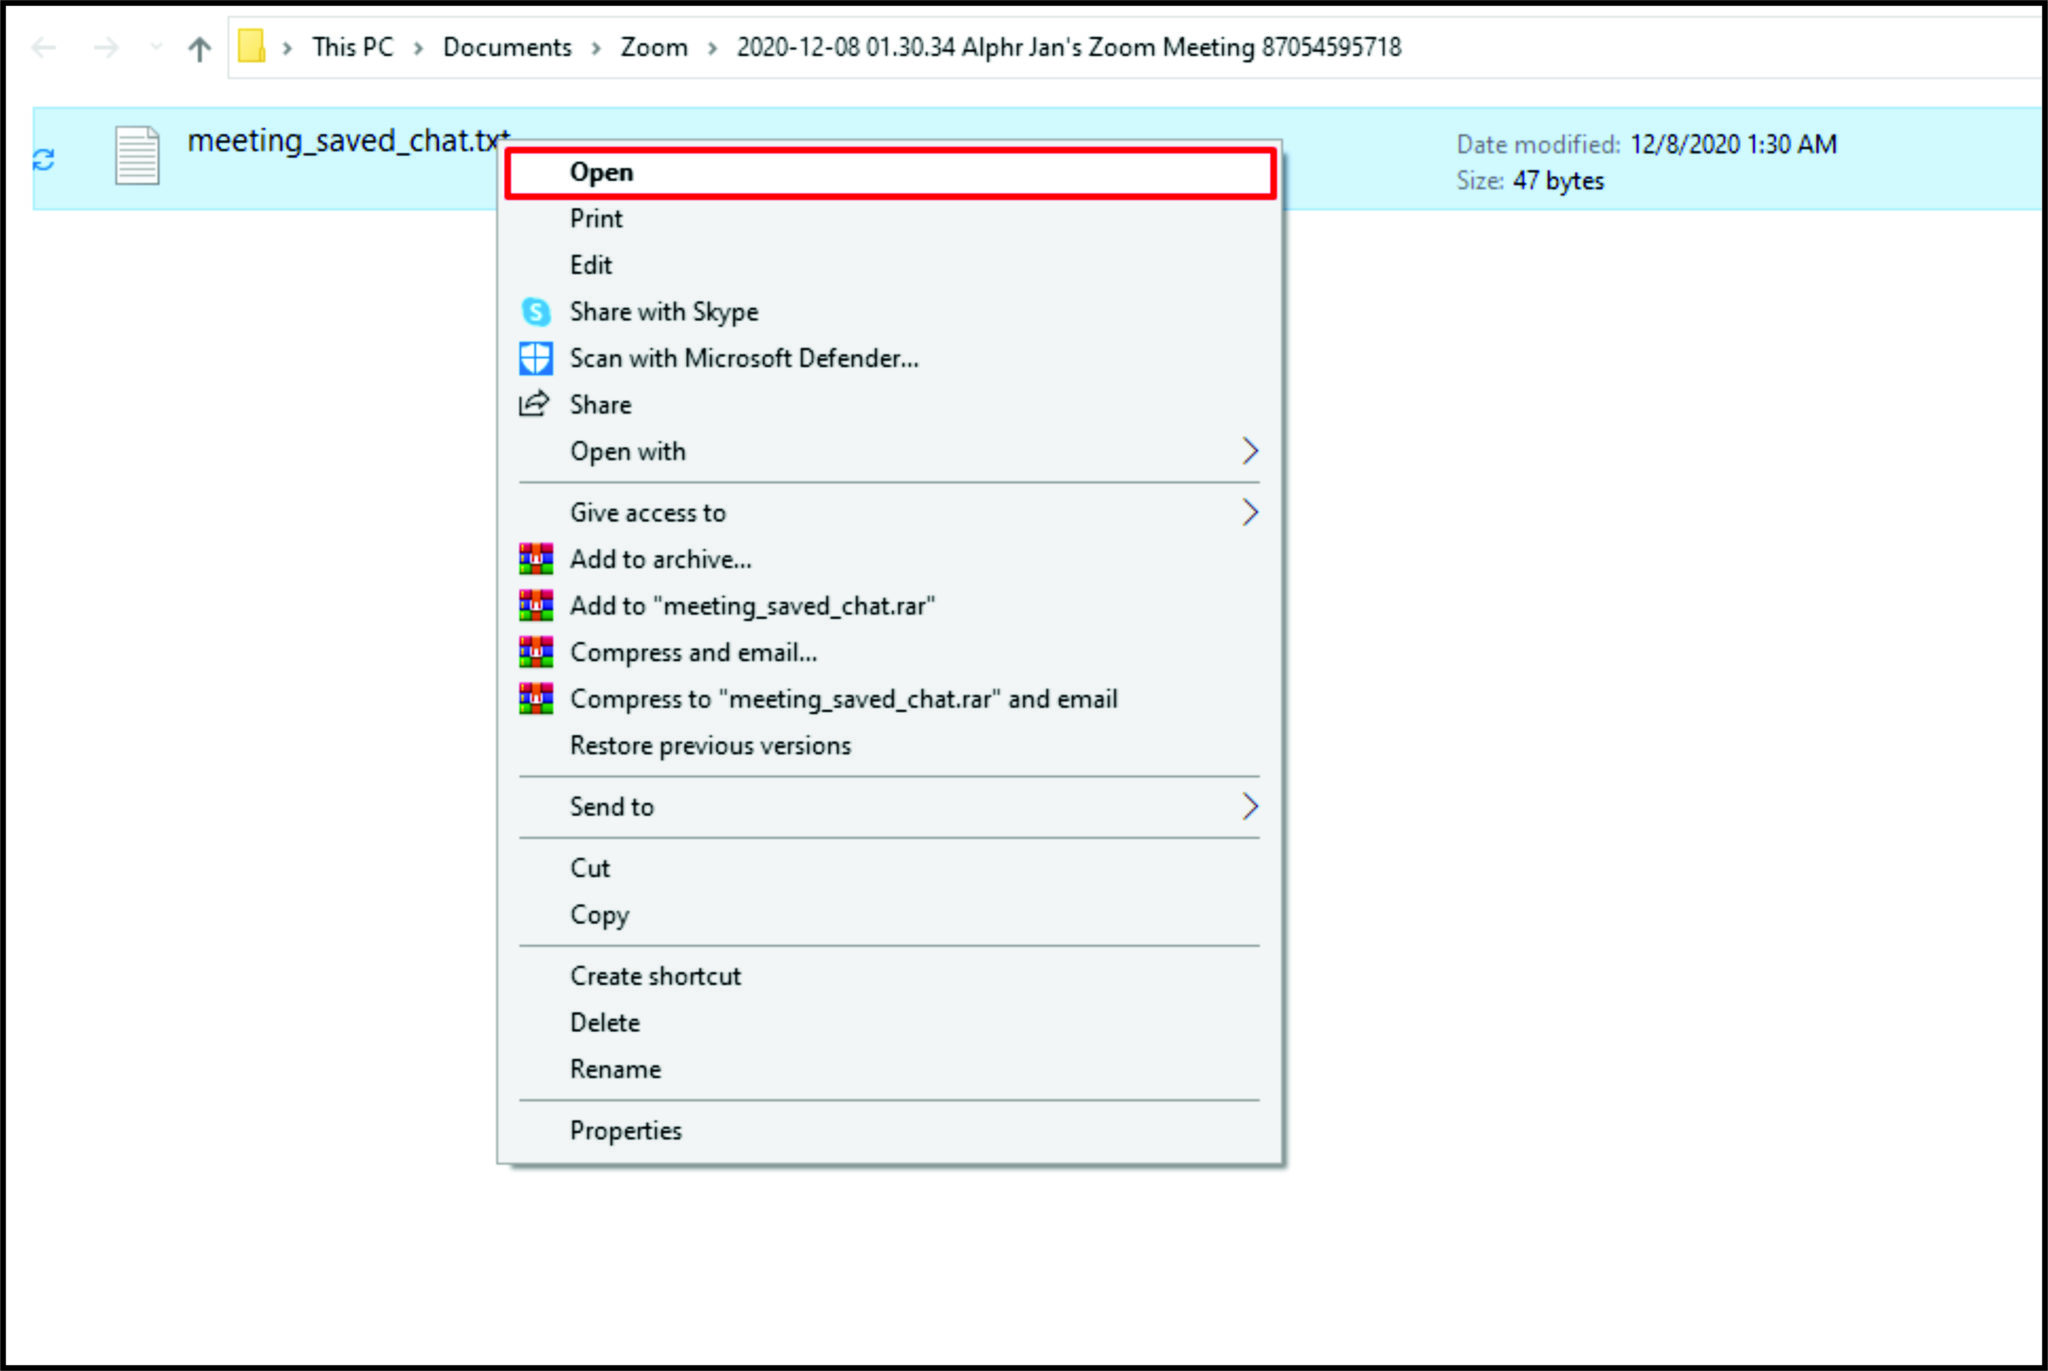Viewport: 2048px width, 1371px height.
Task: Select Scan with Microsoft Defender
Action: click(x=744, y=358)
